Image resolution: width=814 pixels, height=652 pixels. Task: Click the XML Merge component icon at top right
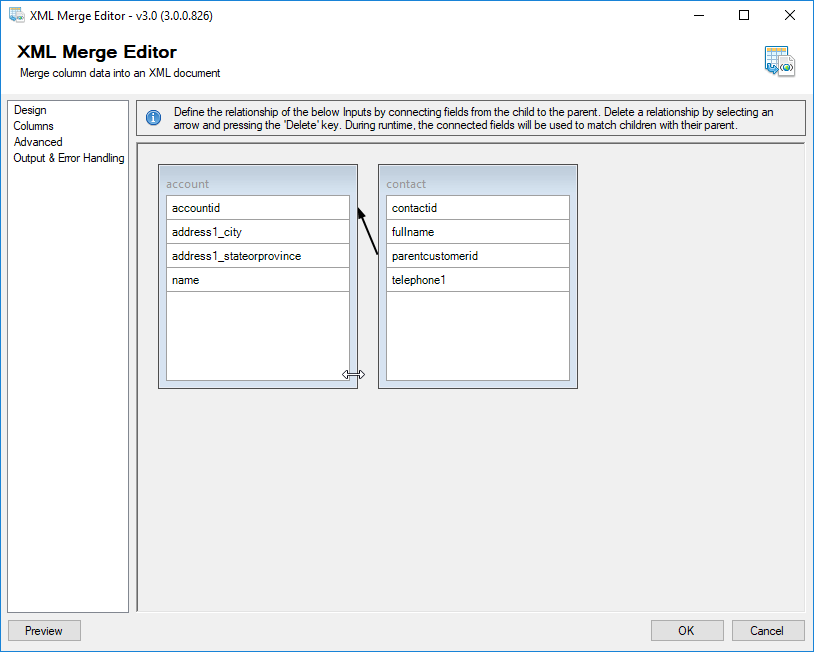coord(780,61)
